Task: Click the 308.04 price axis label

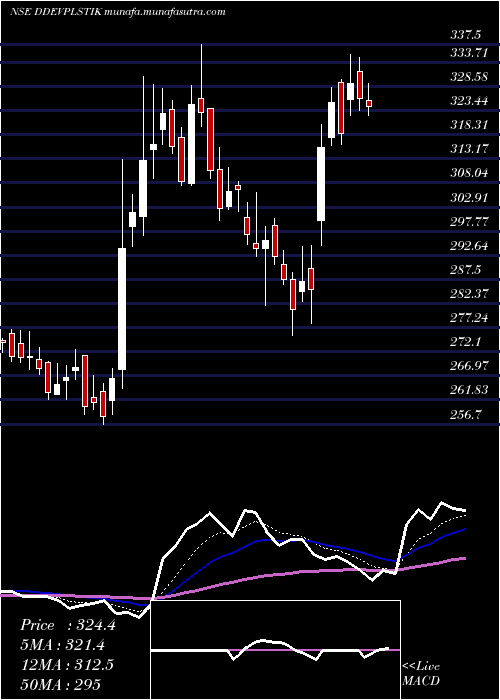Action: [469, 173]
